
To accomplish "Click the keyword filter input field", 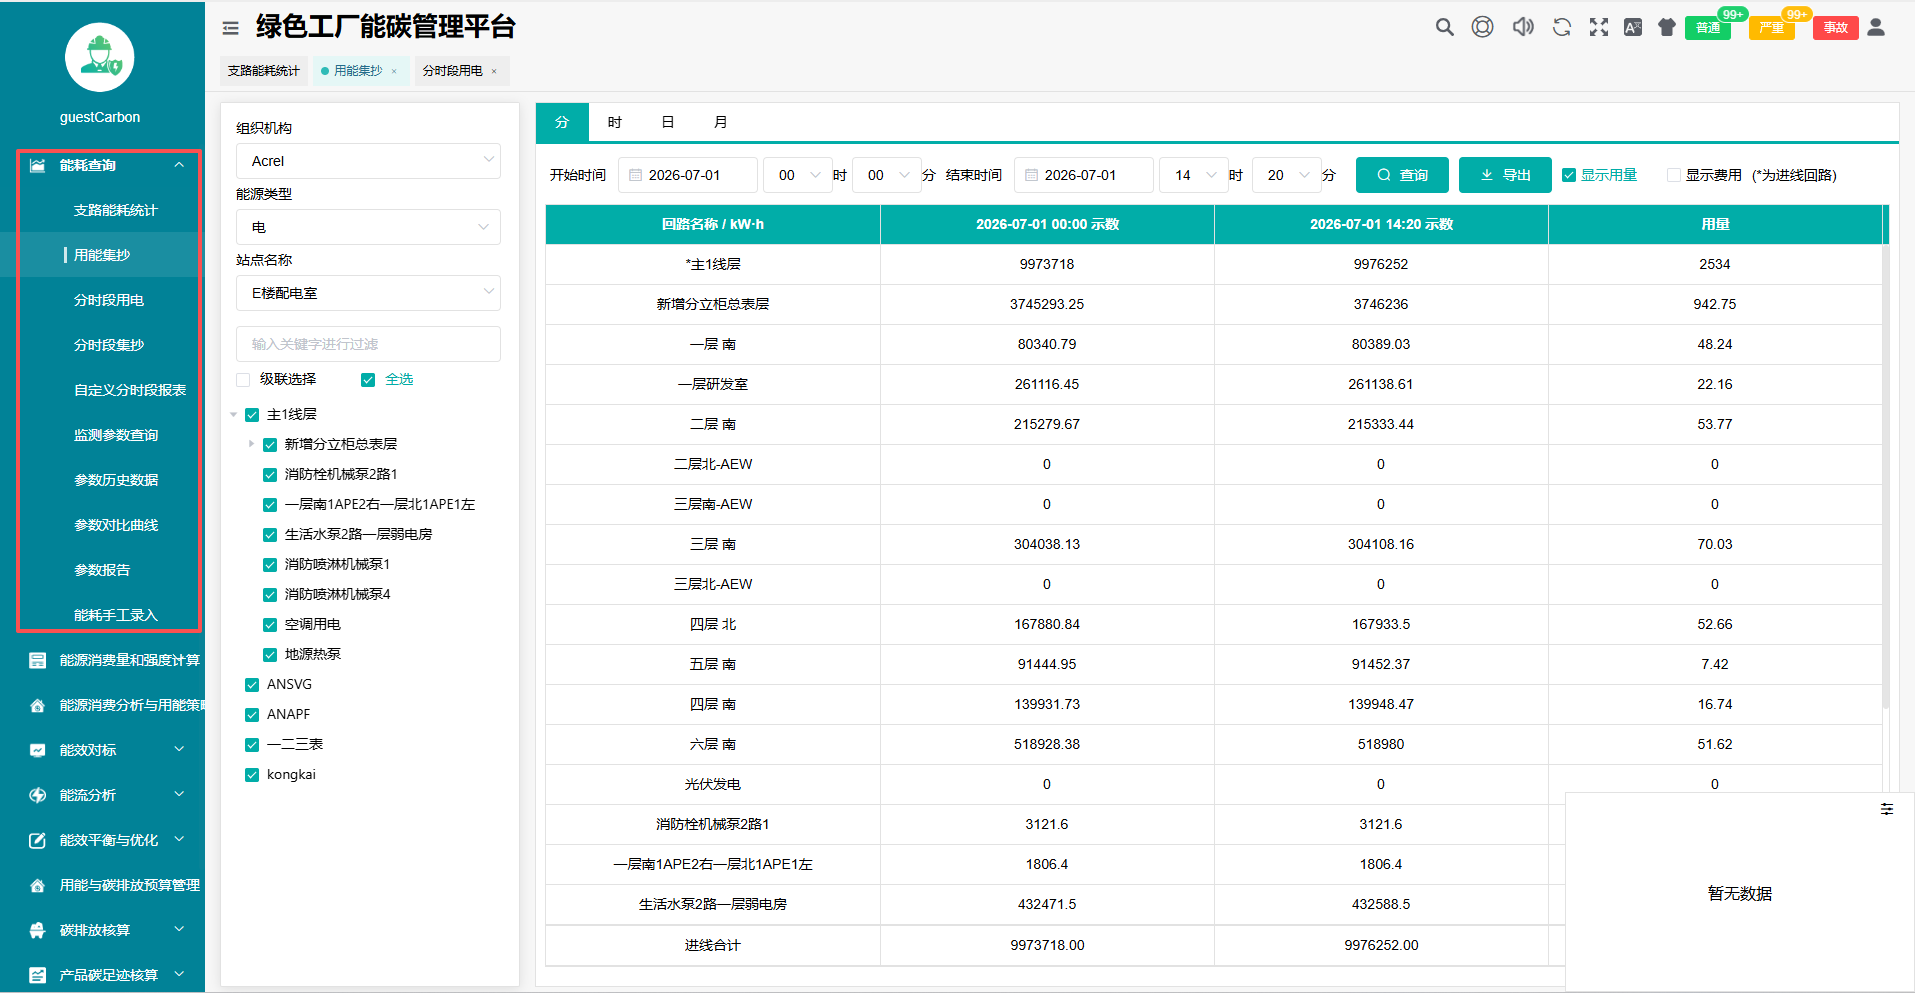I will tap(368, 344).
